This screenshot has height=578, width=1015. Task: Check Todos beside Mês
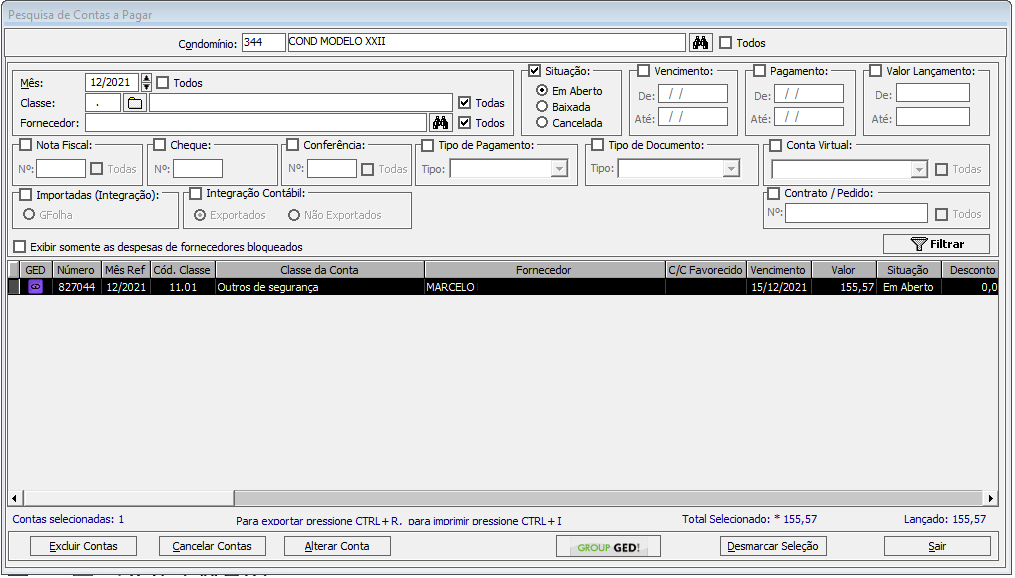(162, 83)
